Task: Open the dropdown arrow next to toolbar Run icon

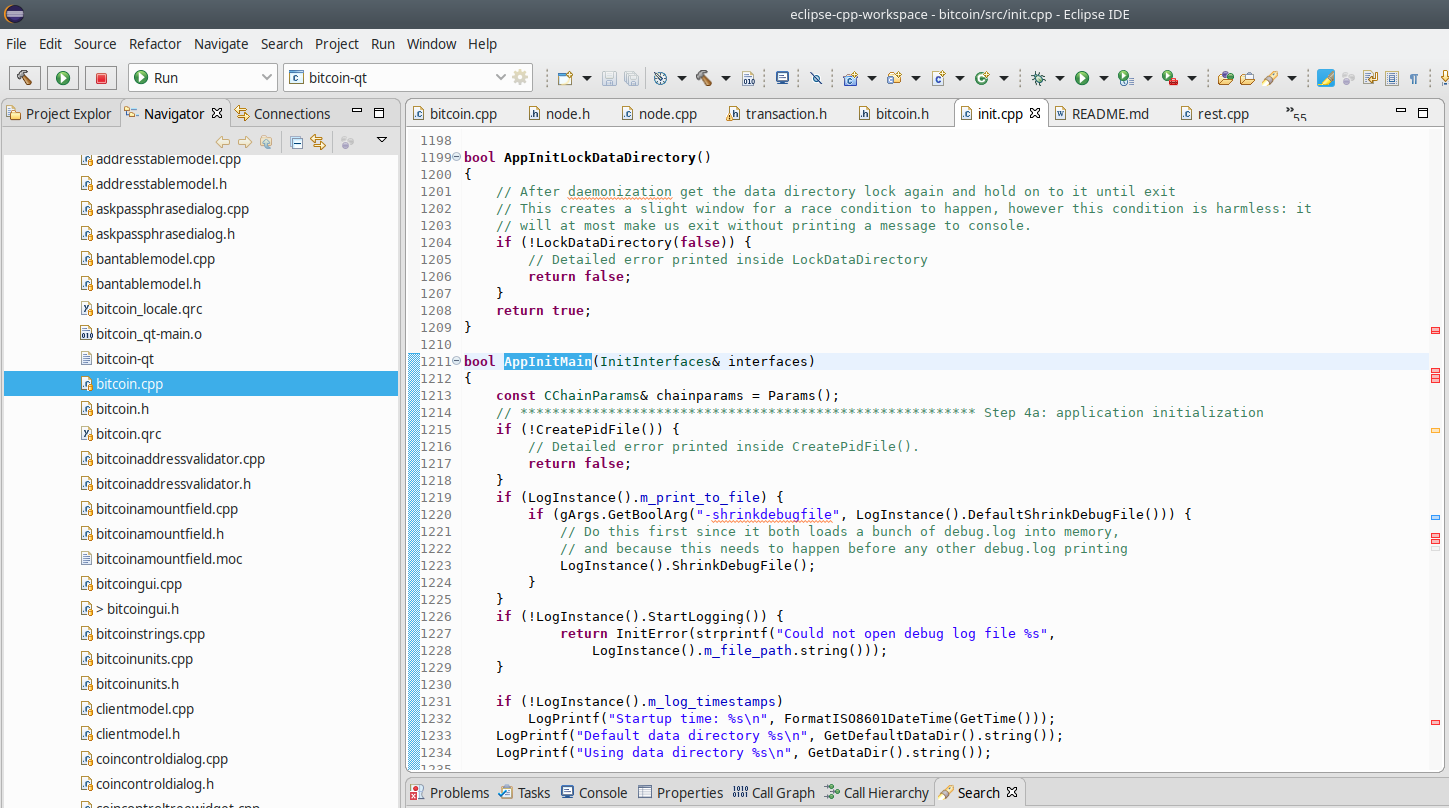Action: [x=1104, y=78]
